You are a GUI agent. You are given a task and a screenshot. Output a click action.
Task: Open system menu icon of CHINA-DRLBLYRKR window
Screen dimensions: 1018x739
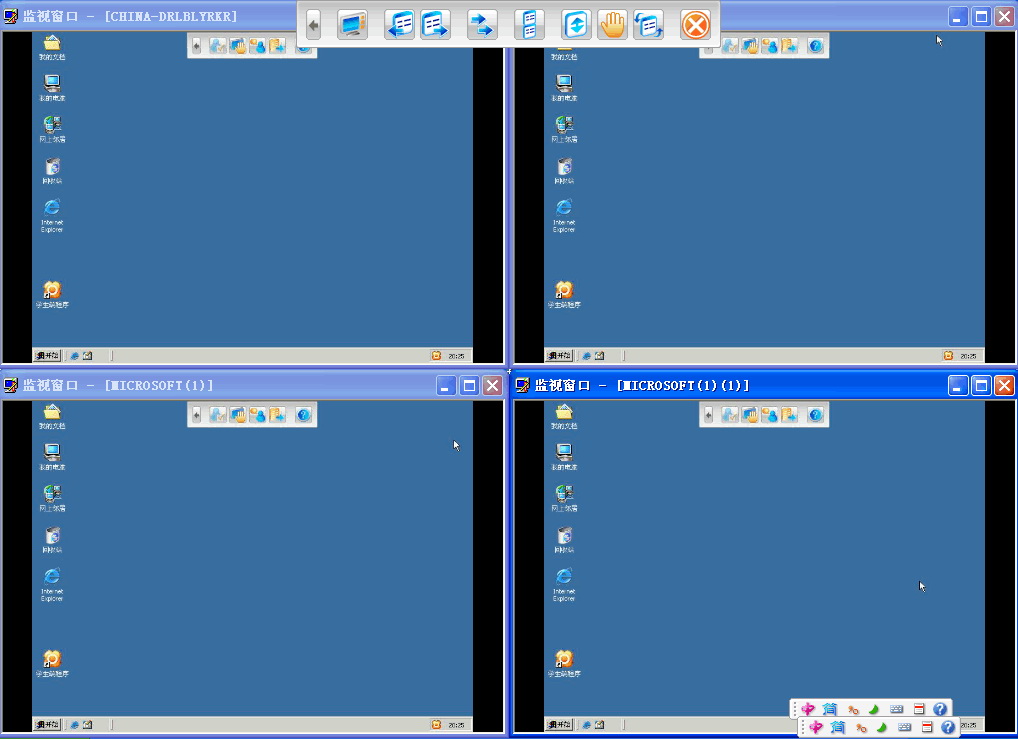coord(11,16)
